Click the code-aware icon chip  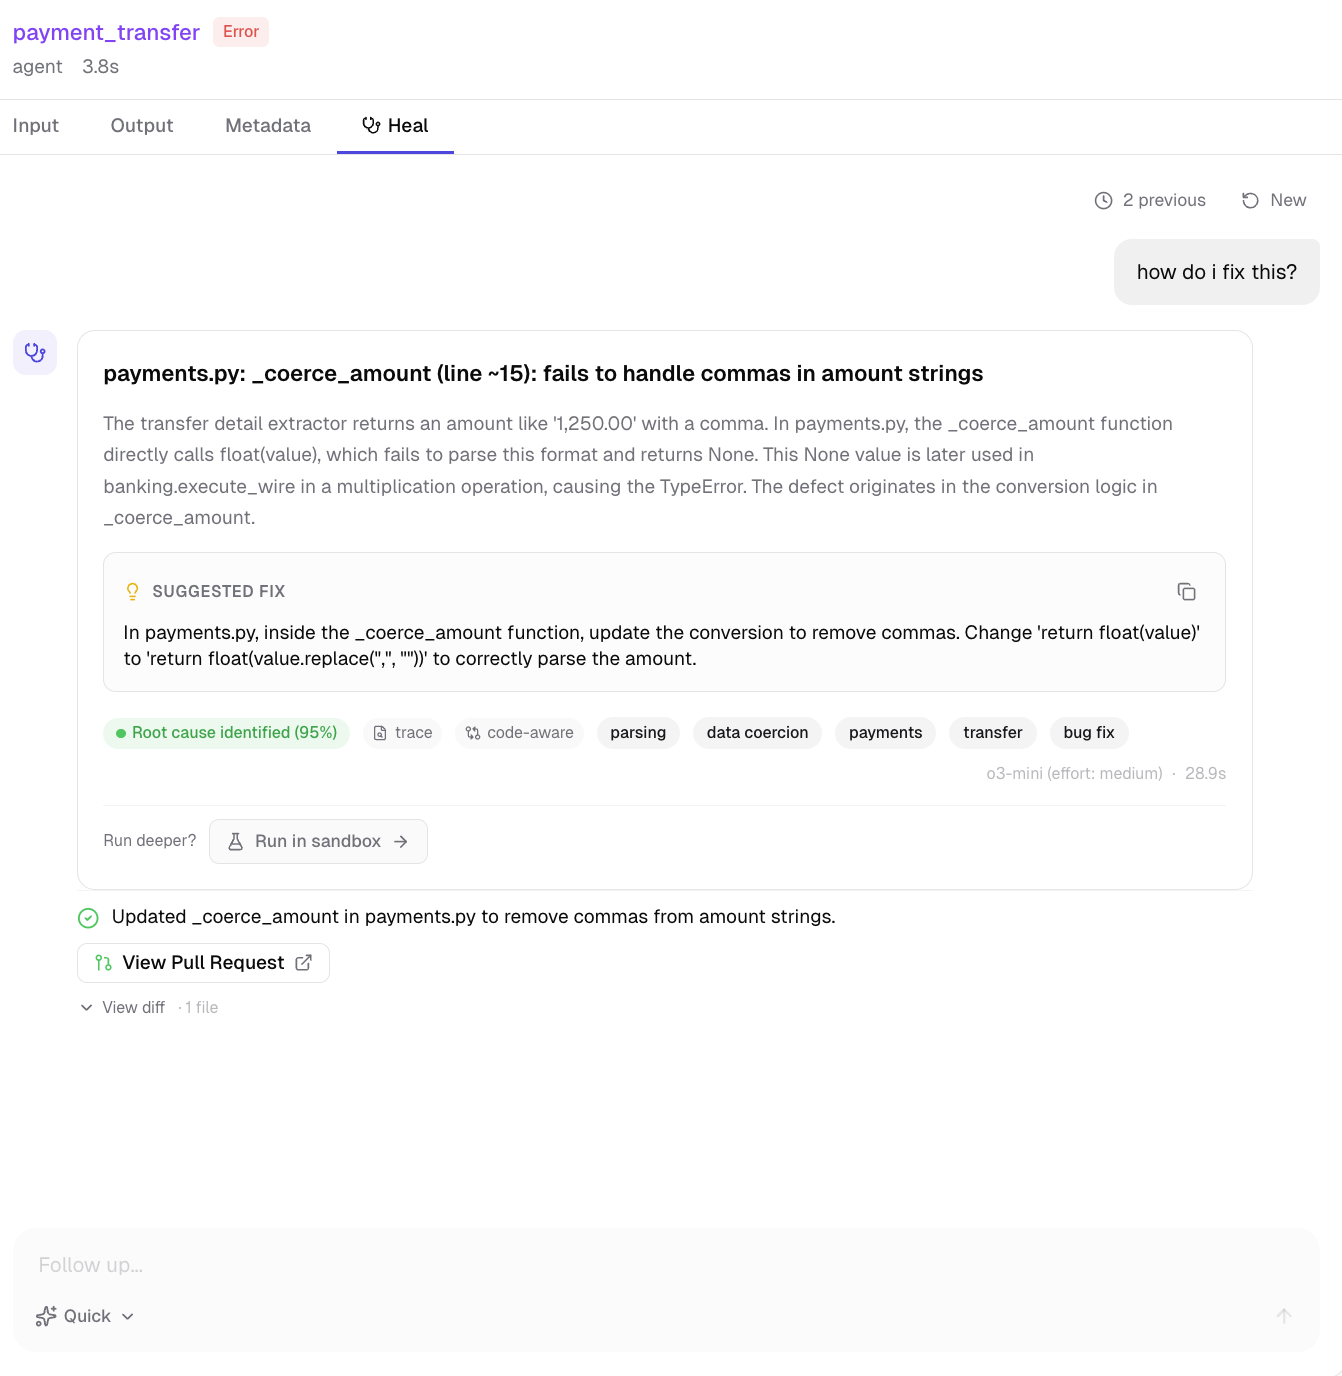tap(473, 733)
